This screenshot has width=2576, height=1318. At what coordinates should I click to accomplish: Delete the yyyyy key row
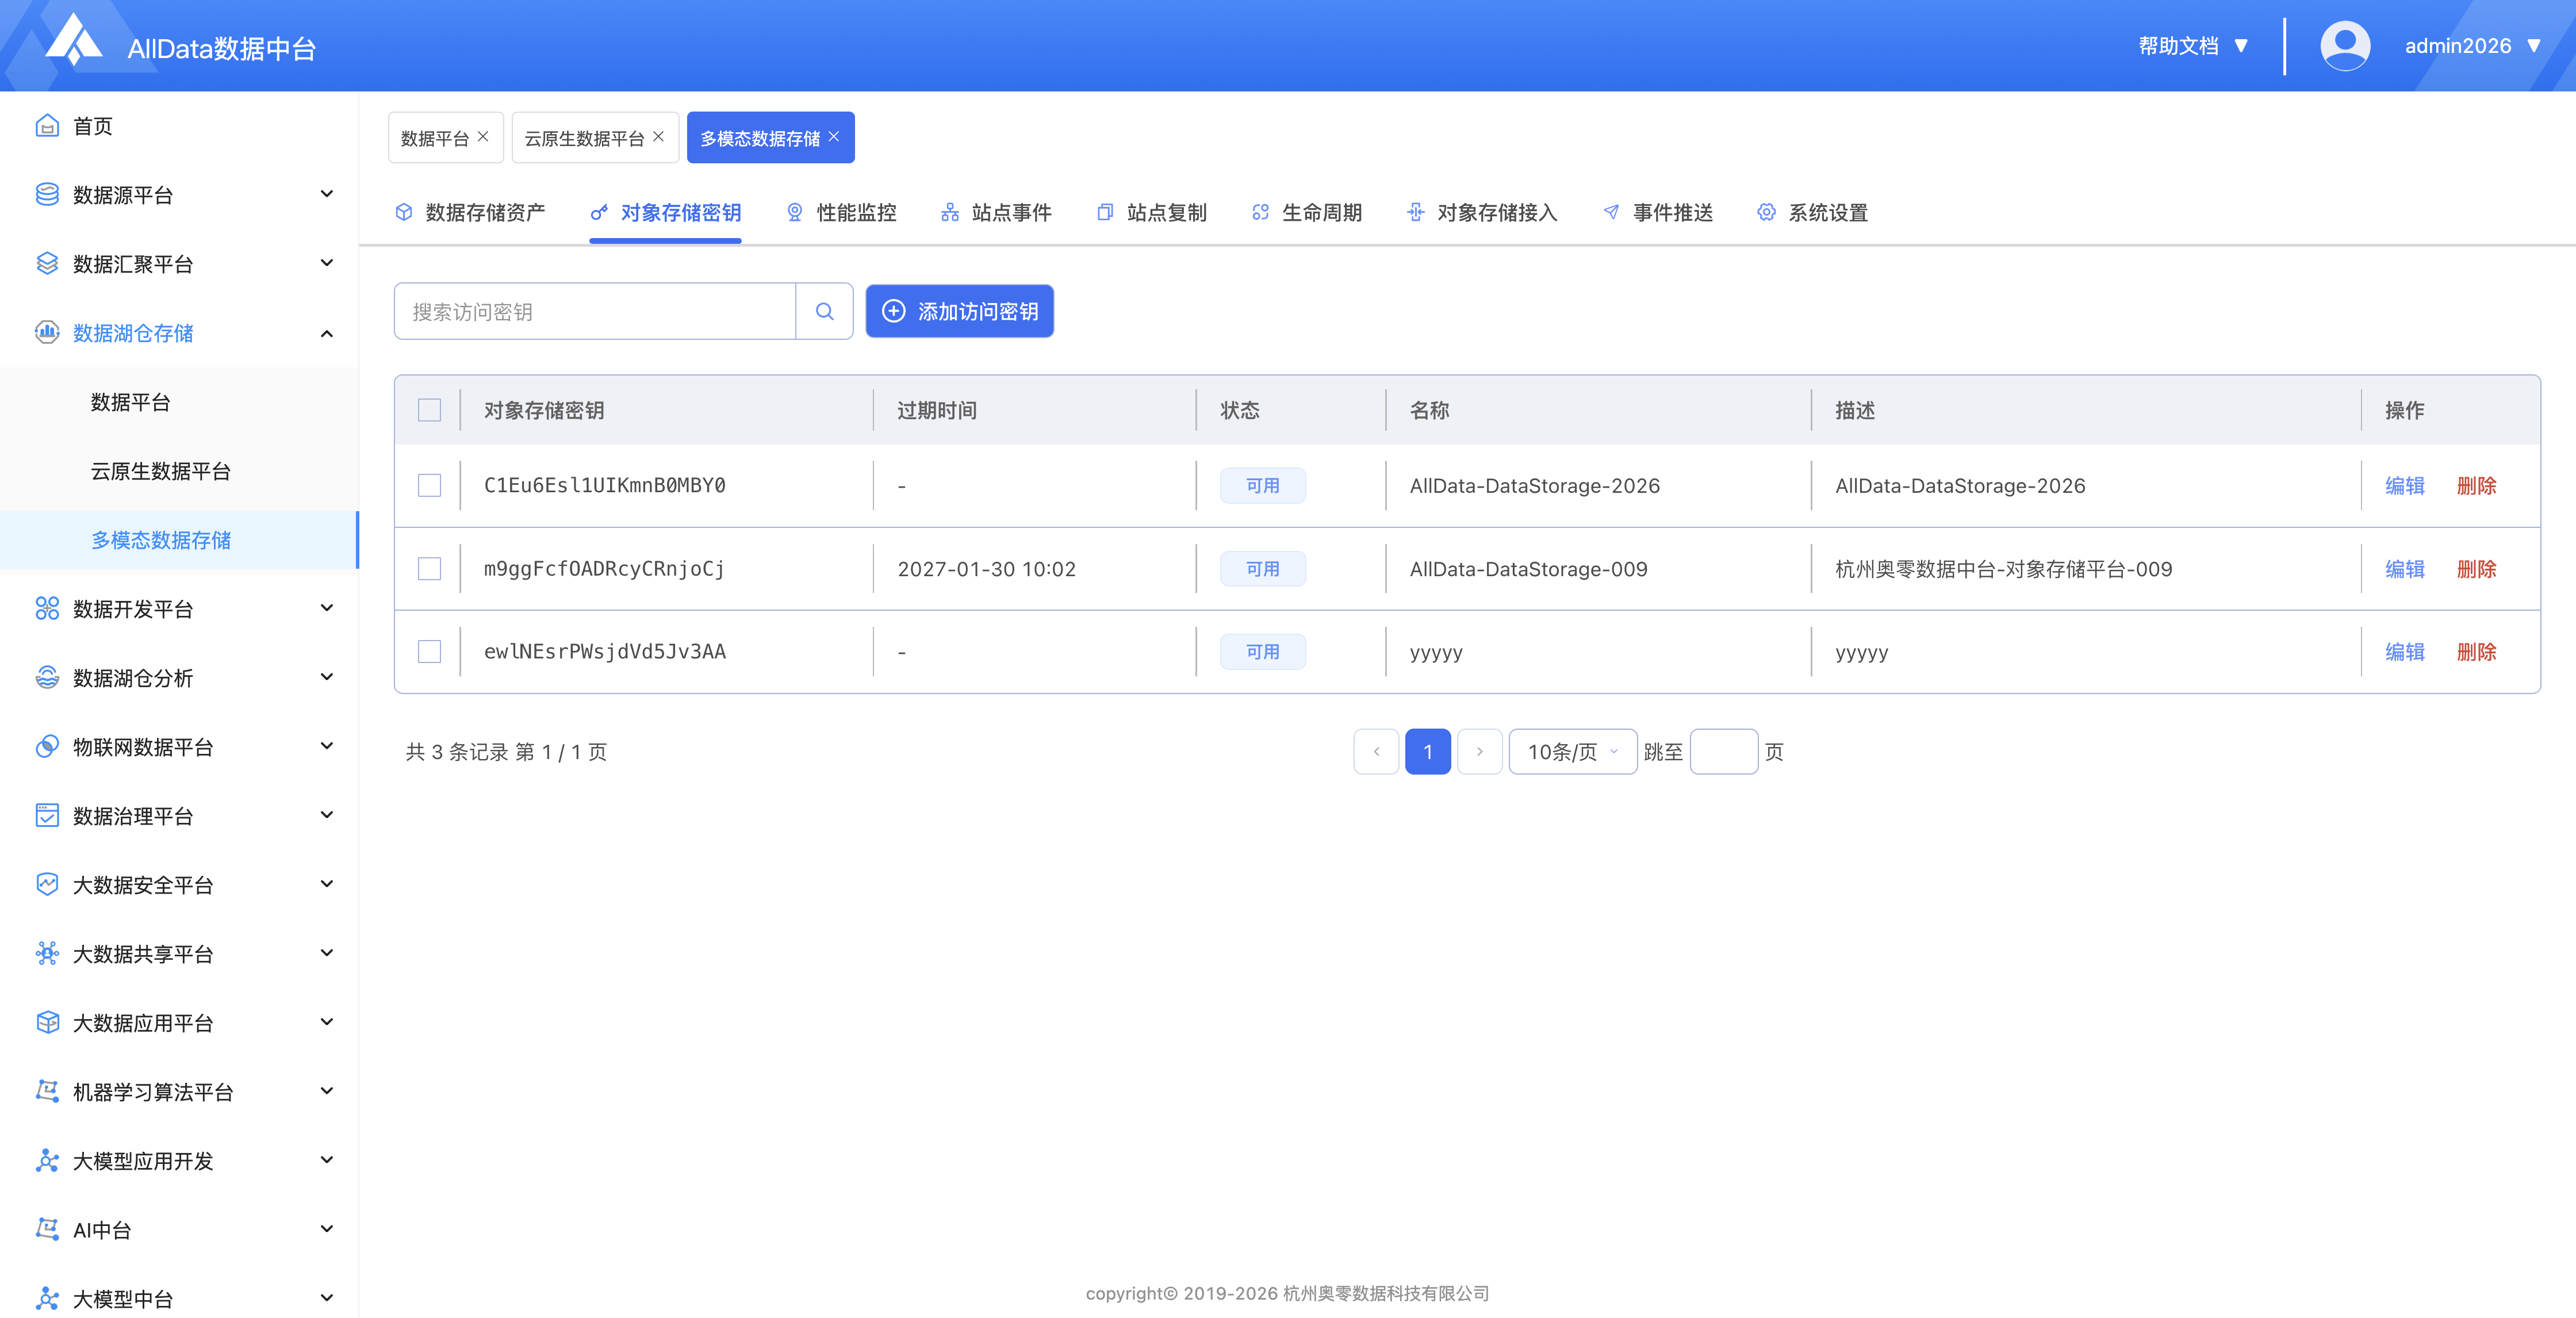[x=2476, y=651]
